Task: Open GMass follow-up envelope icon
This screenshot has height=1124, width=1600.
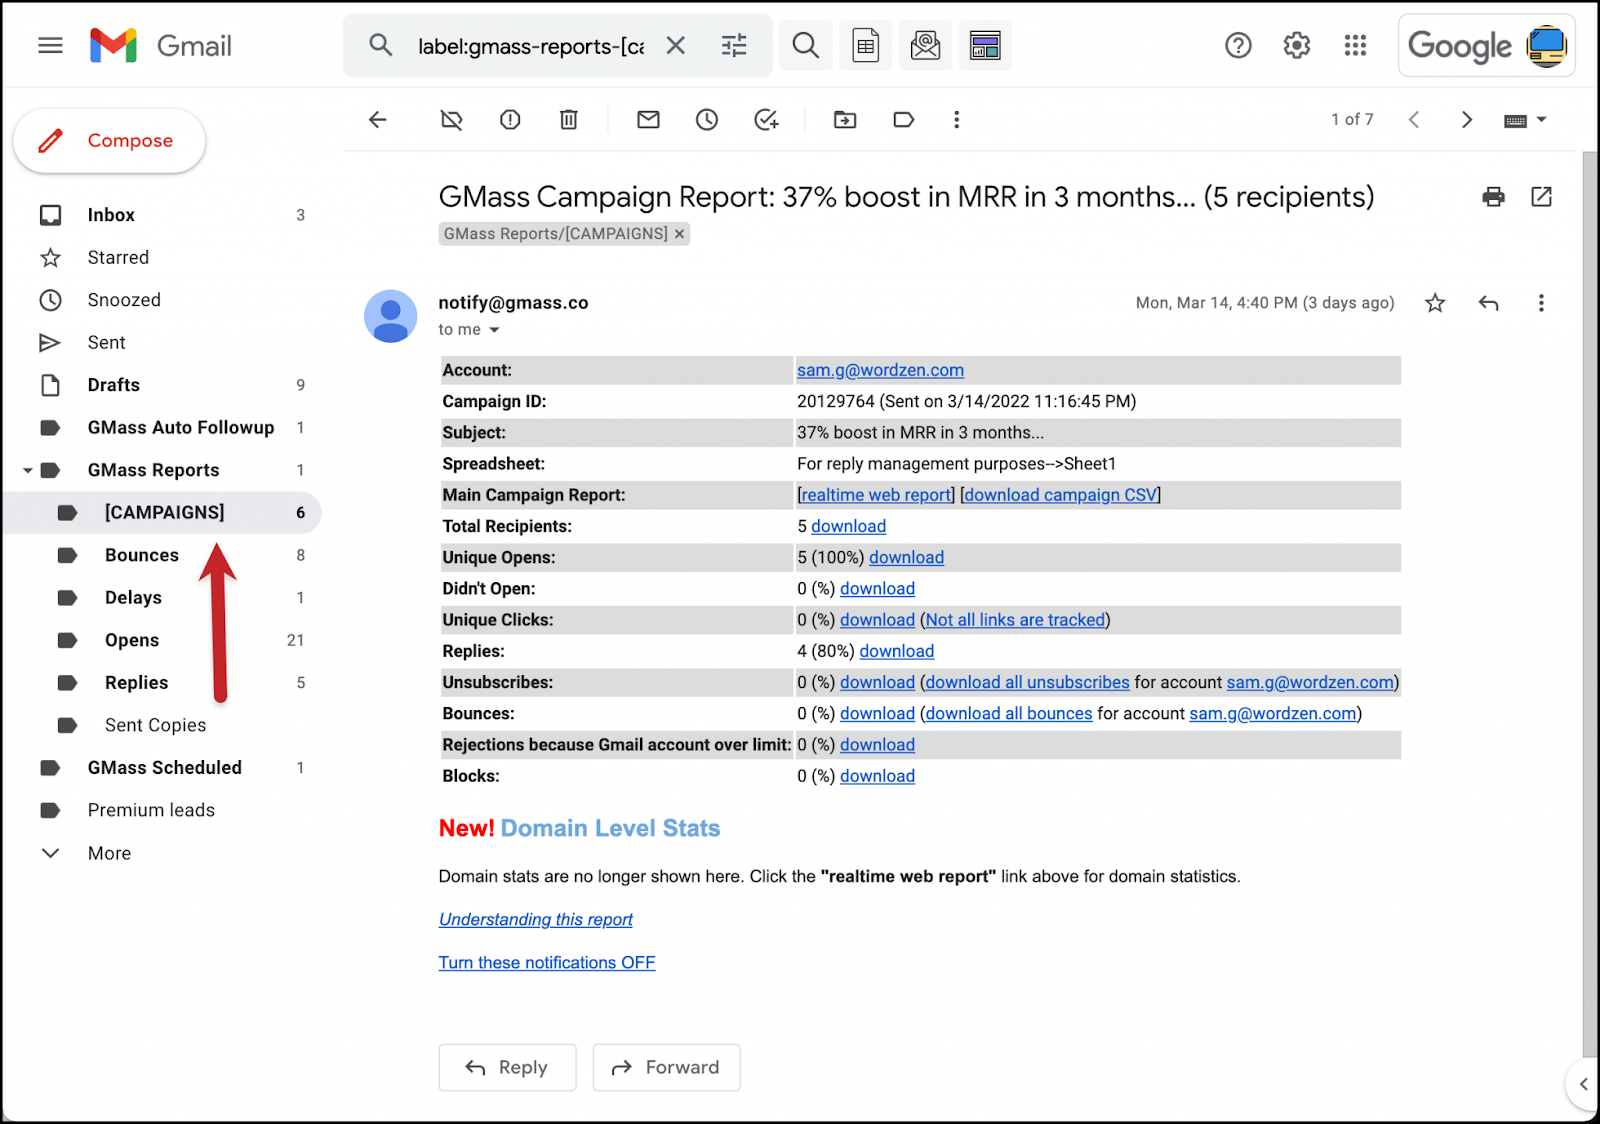Action: click(x=926, y=45)
